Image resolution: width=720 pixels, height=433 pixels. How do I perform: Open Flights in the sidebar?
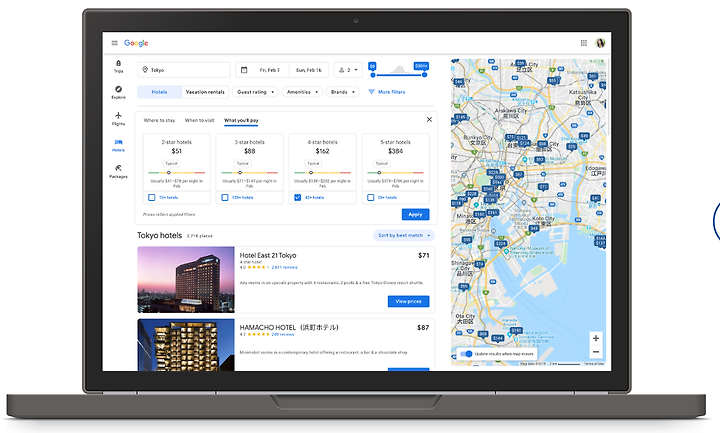click(118, 119)
